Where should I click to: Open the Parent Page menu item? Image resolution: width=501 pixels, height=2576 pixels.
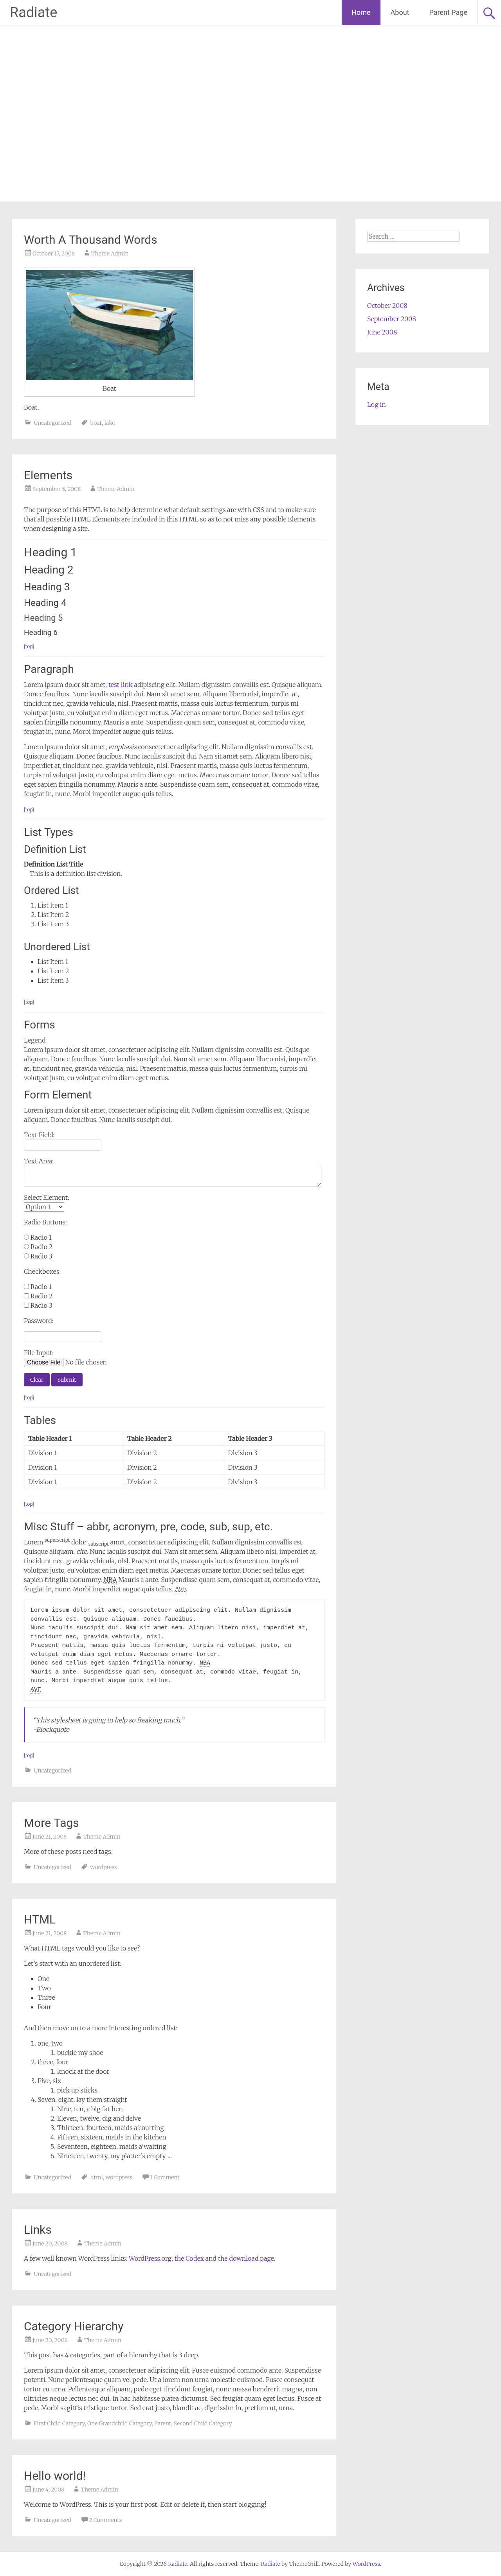coord(448,13)
